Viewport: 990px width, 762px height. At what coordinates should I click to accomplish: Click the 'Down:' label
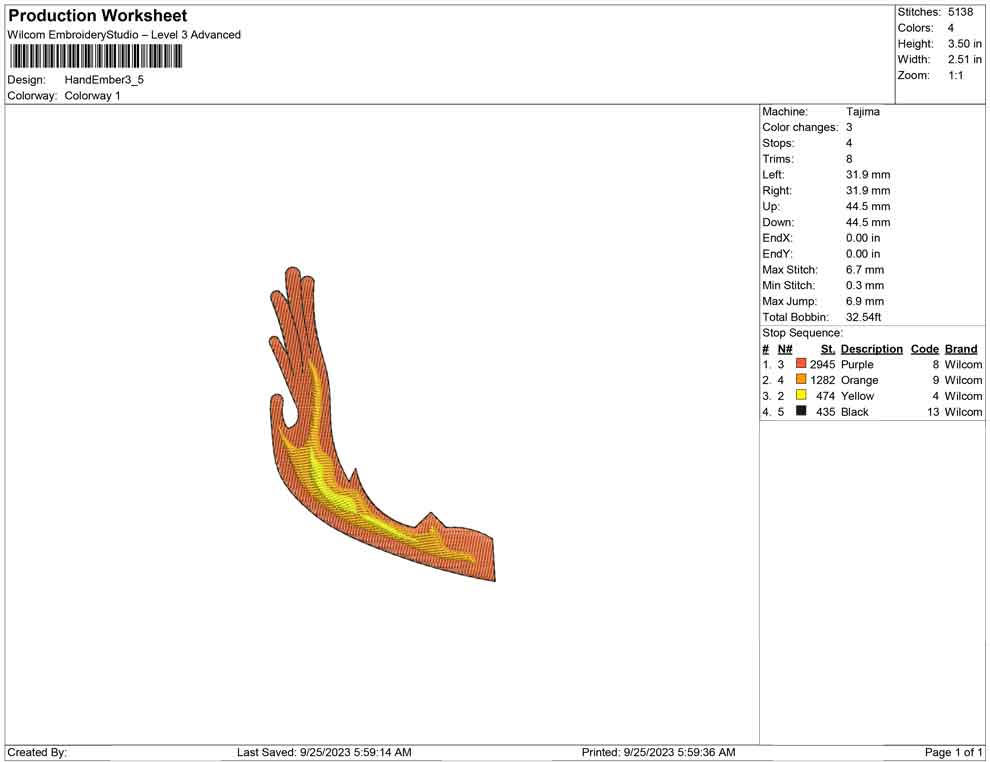pyautogui.click(x=778, y=222)
